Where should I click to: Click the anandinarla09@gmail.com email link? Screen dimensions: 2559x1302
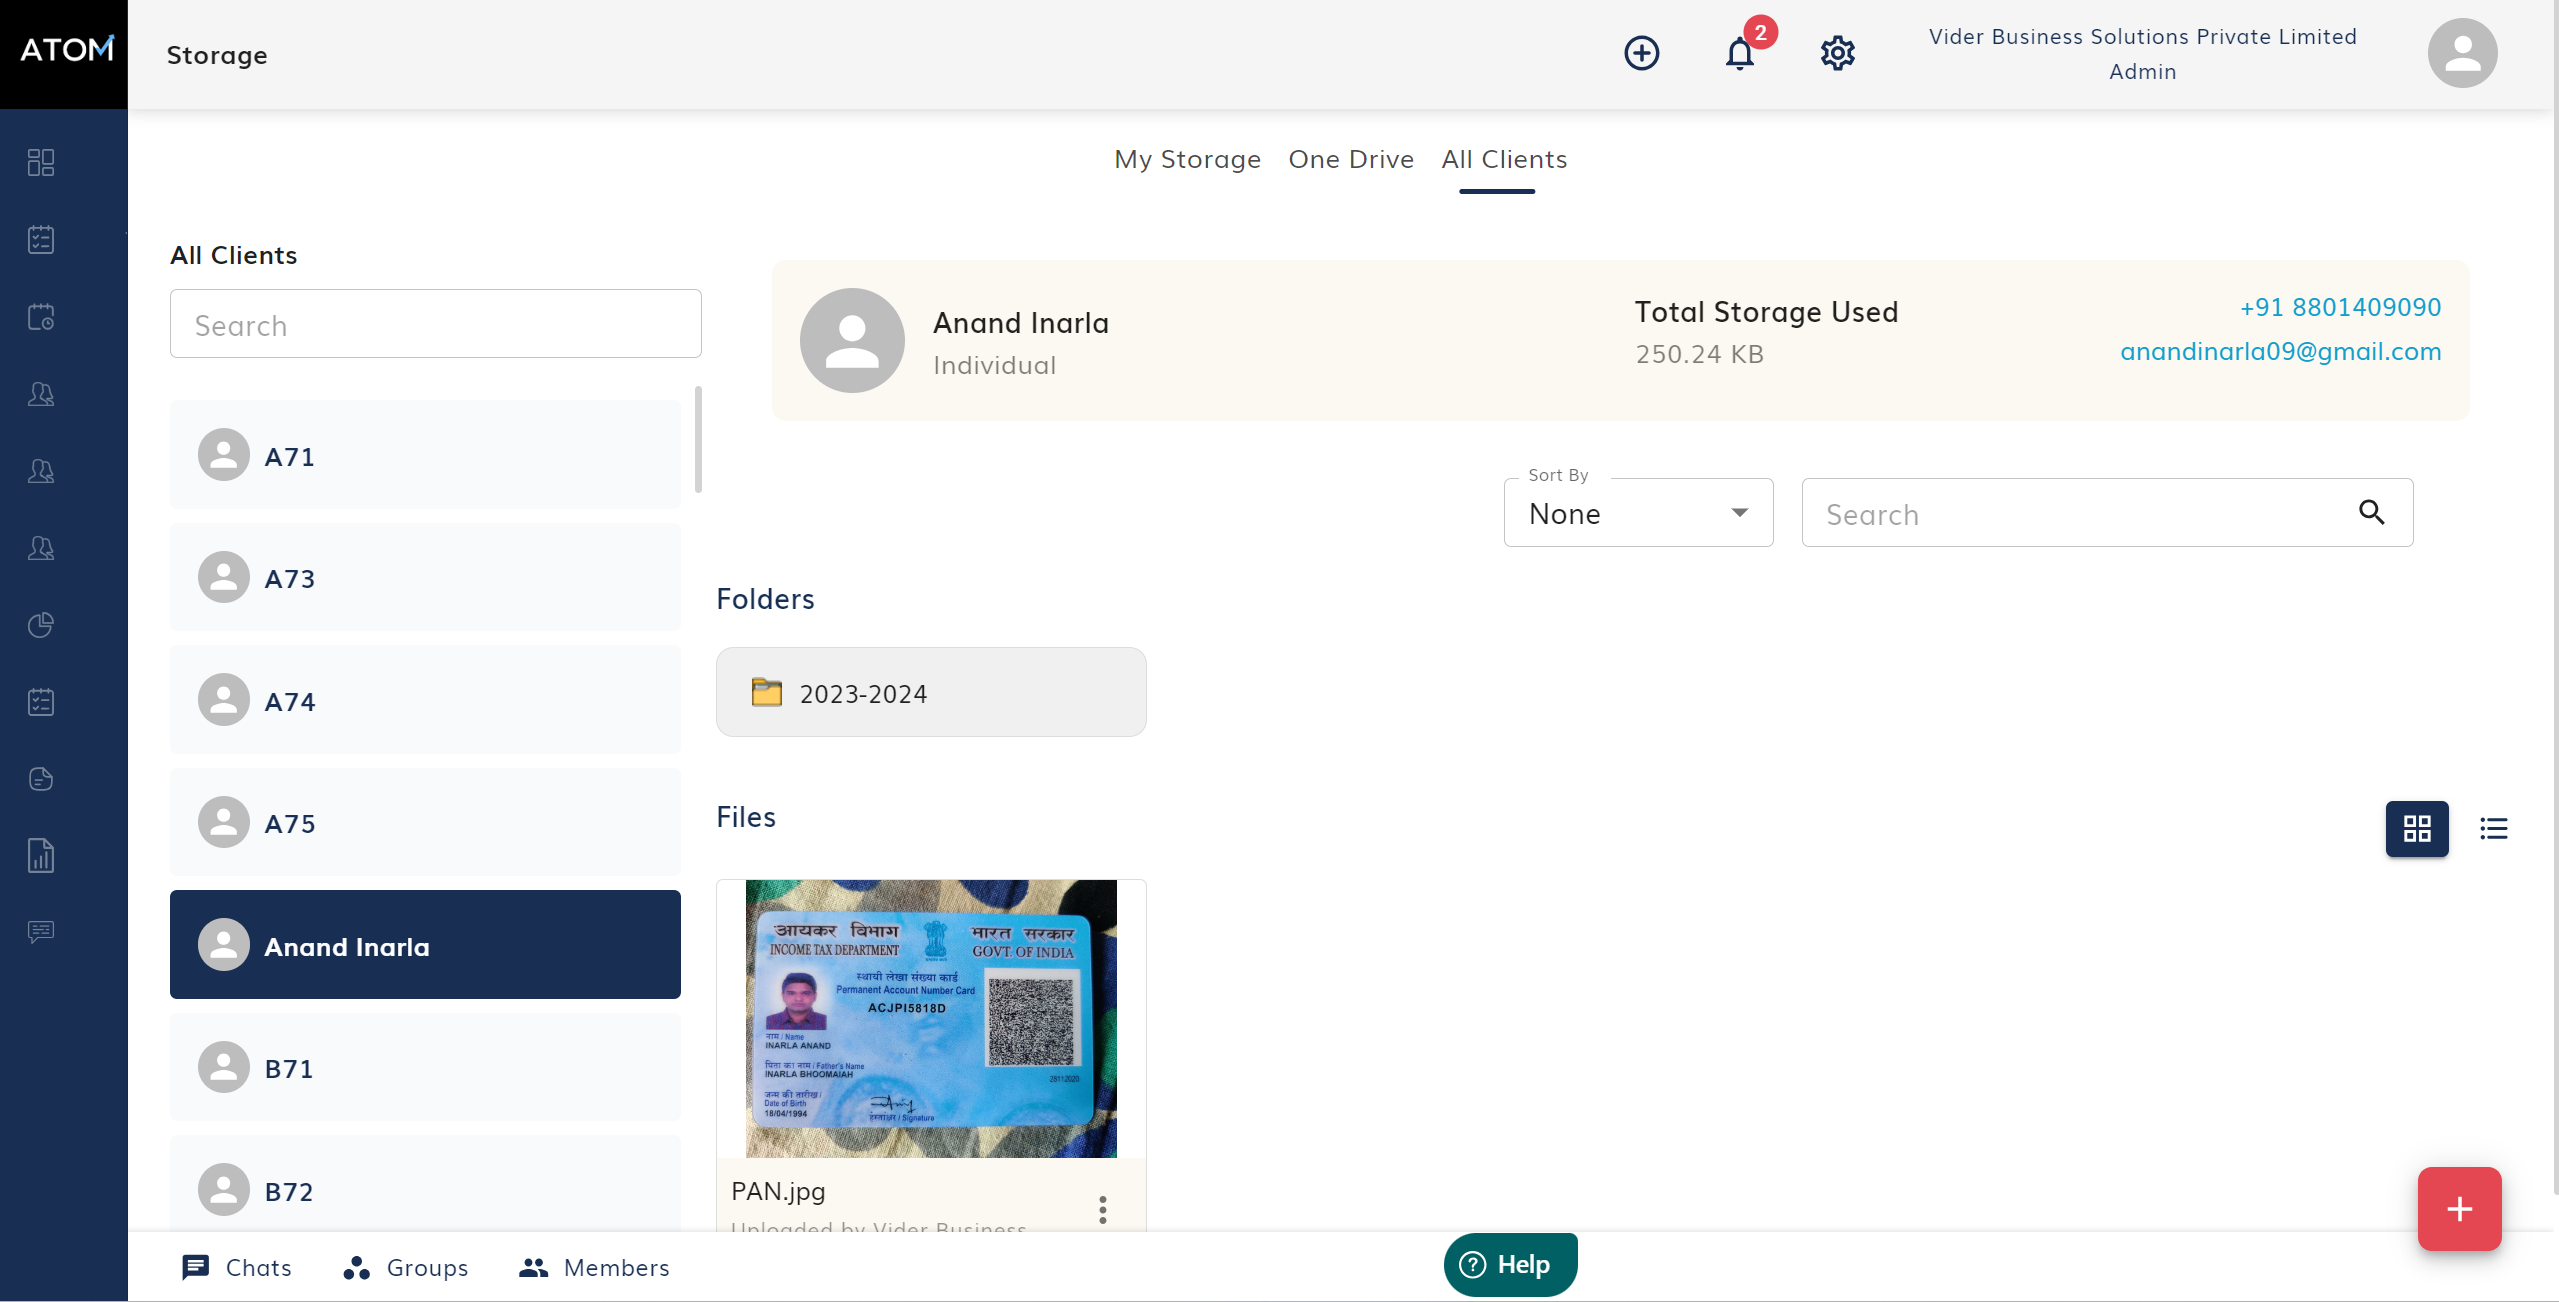click(2280, 351)
